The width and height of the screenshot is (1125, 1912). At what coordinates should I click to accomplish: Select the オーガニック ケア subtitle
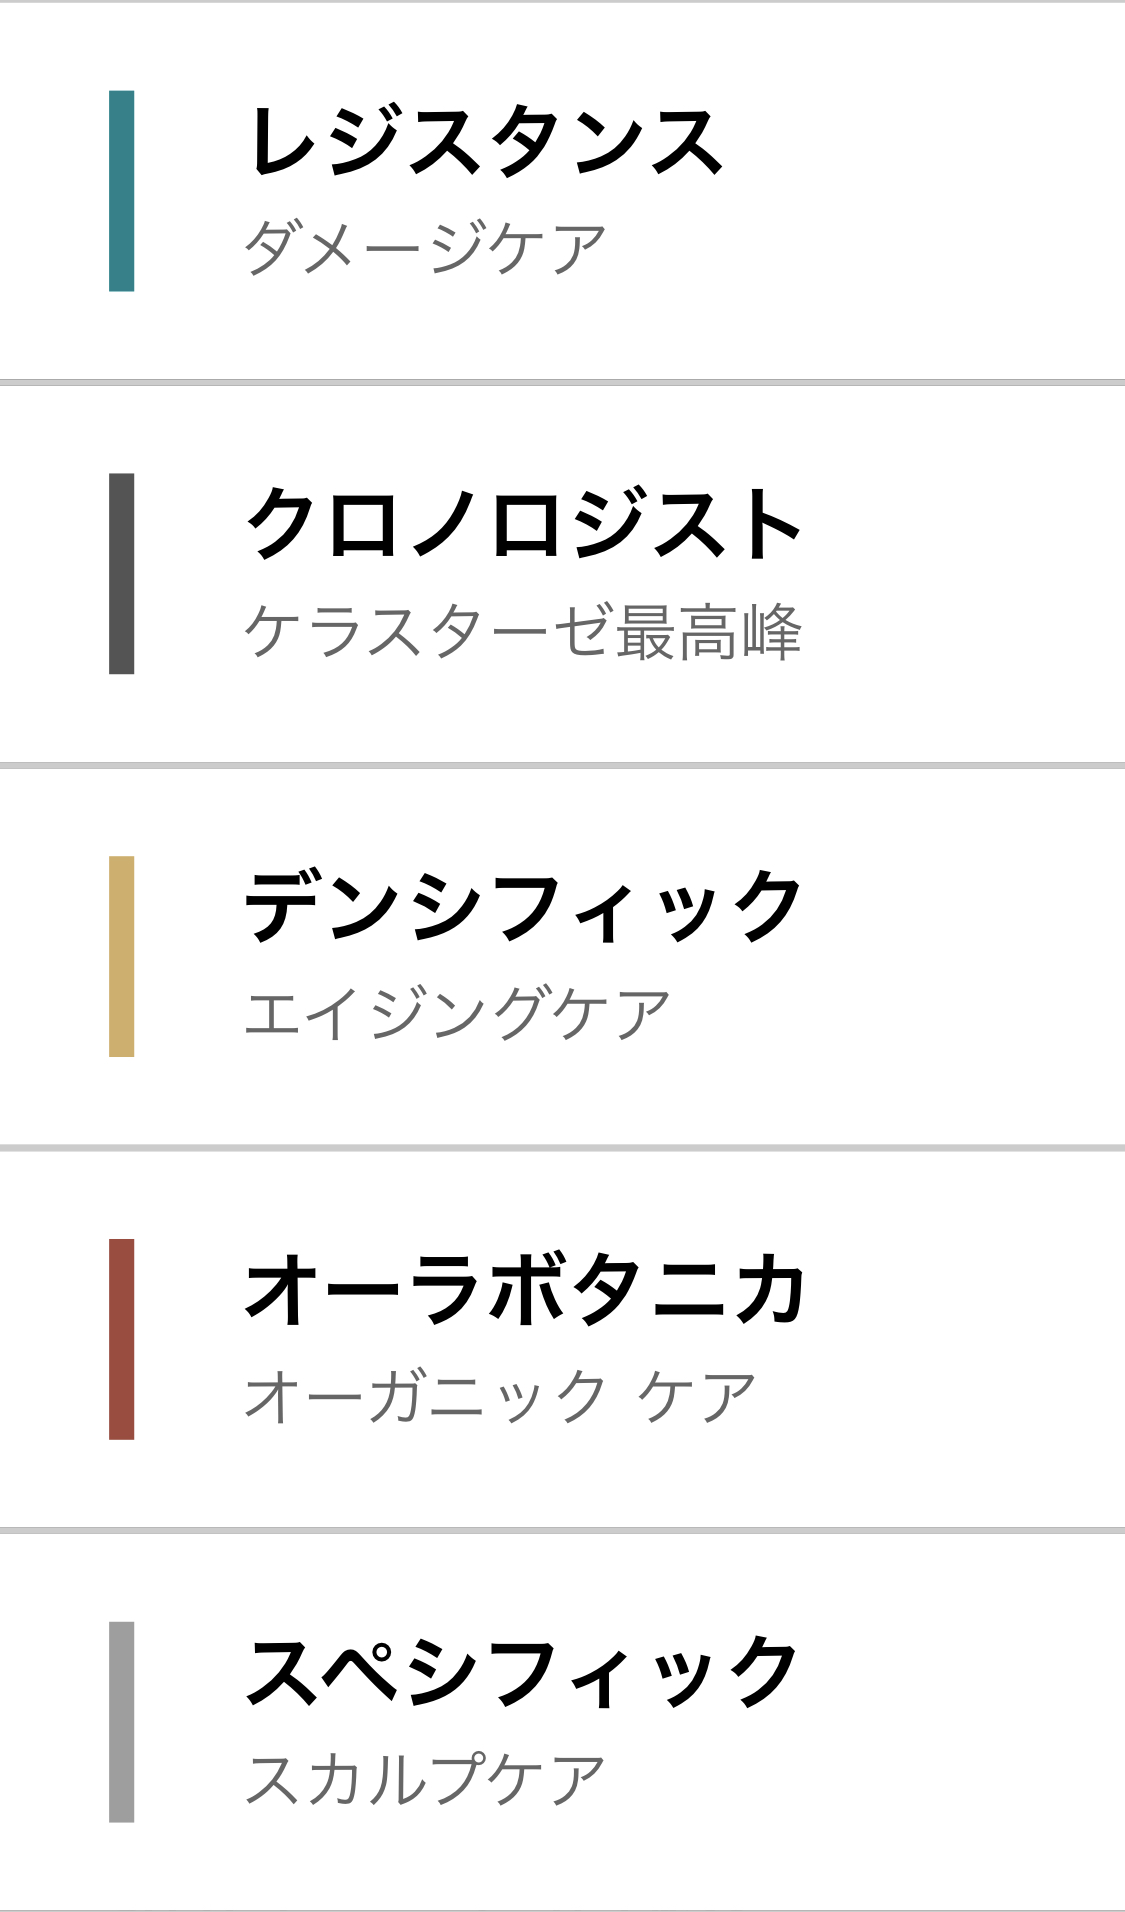(500, 1396)
